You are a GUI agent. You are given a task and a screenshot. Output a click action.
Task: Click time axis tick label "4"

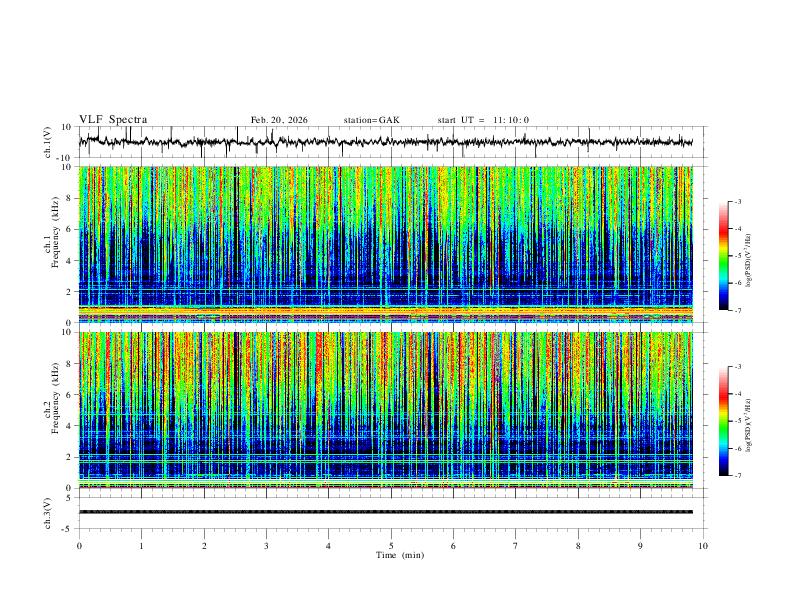click(x=329, y=546)
